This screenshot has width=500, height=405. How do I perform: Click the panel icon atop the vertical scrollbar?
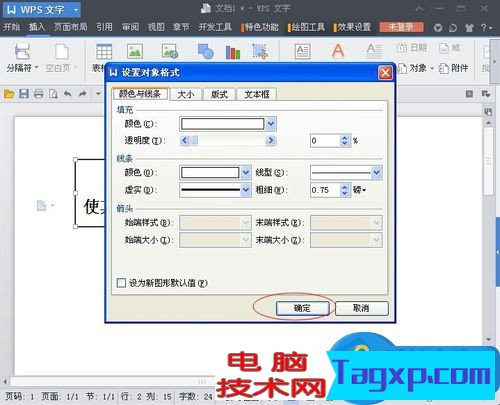488,112
